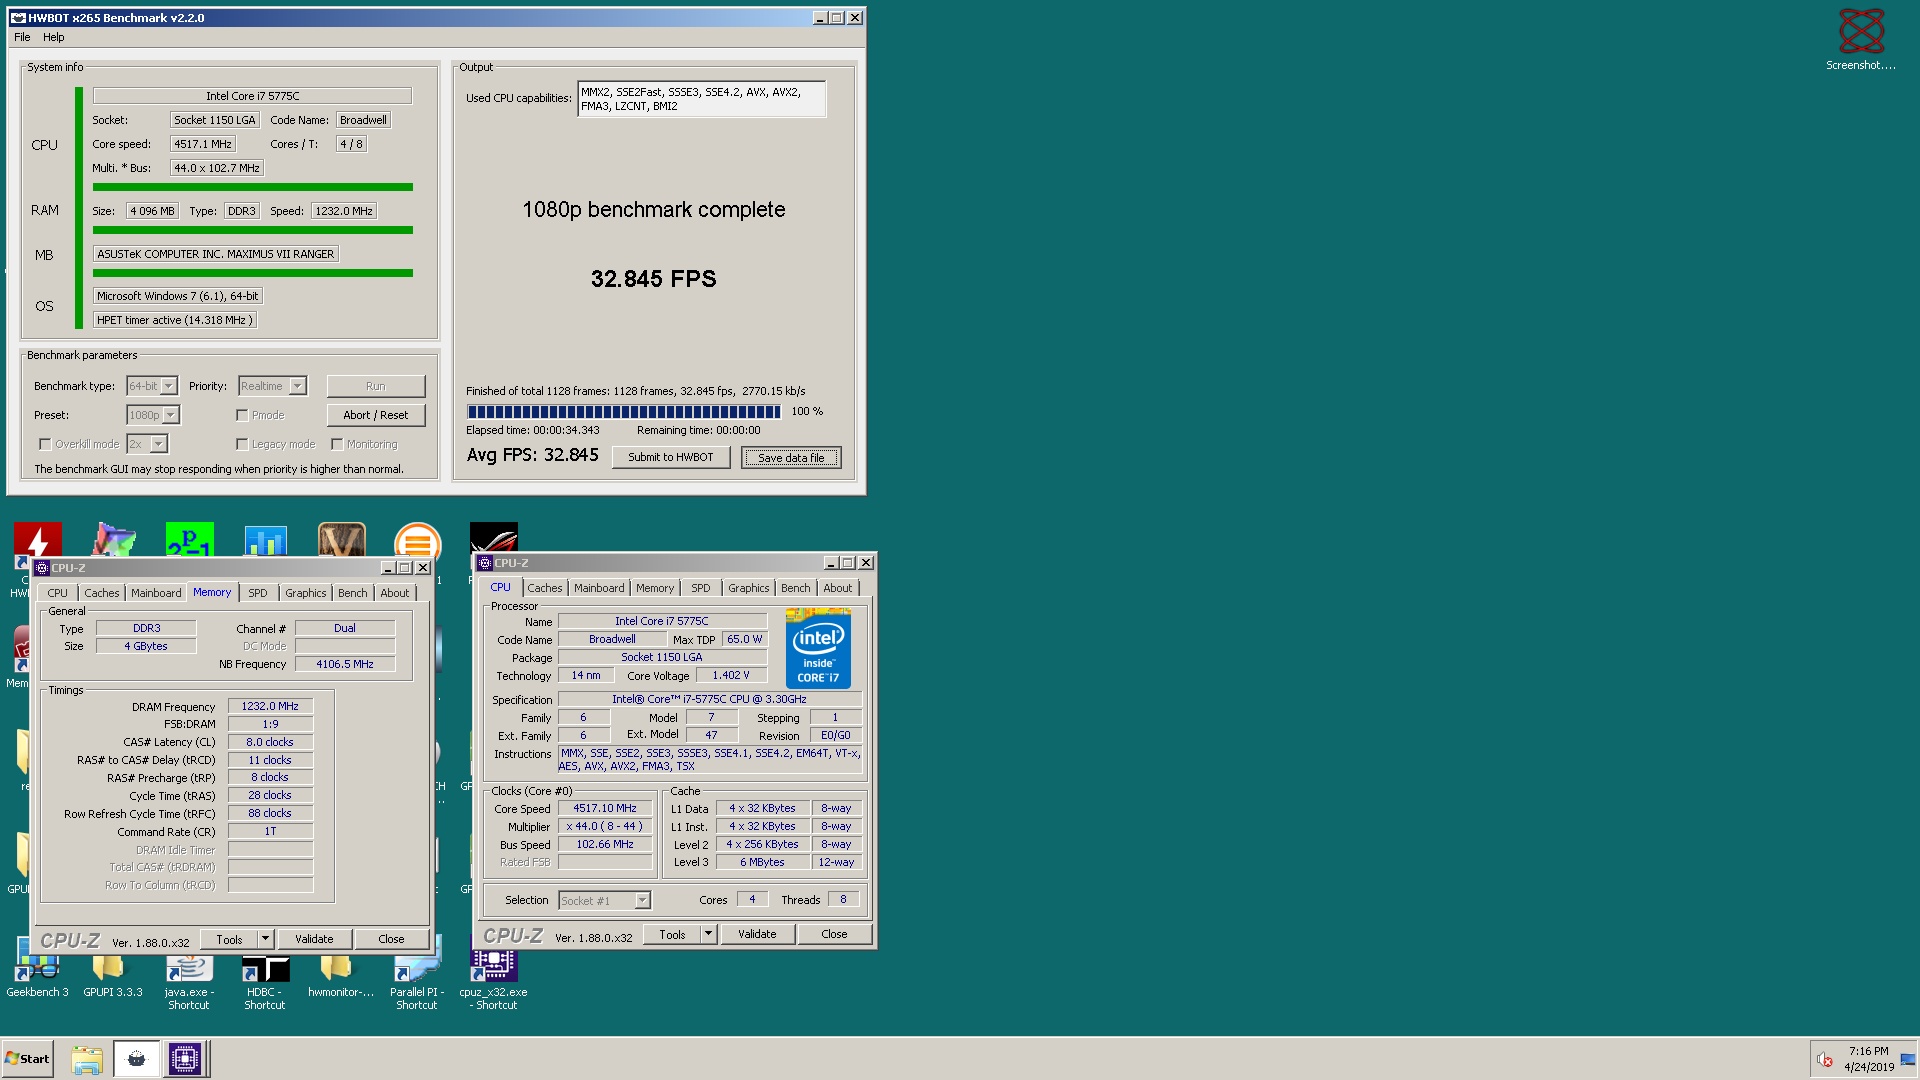This screenshot has height=1080, width=1920.
Task: Open the Help menu in HWBOT
Action: point(54,37)
